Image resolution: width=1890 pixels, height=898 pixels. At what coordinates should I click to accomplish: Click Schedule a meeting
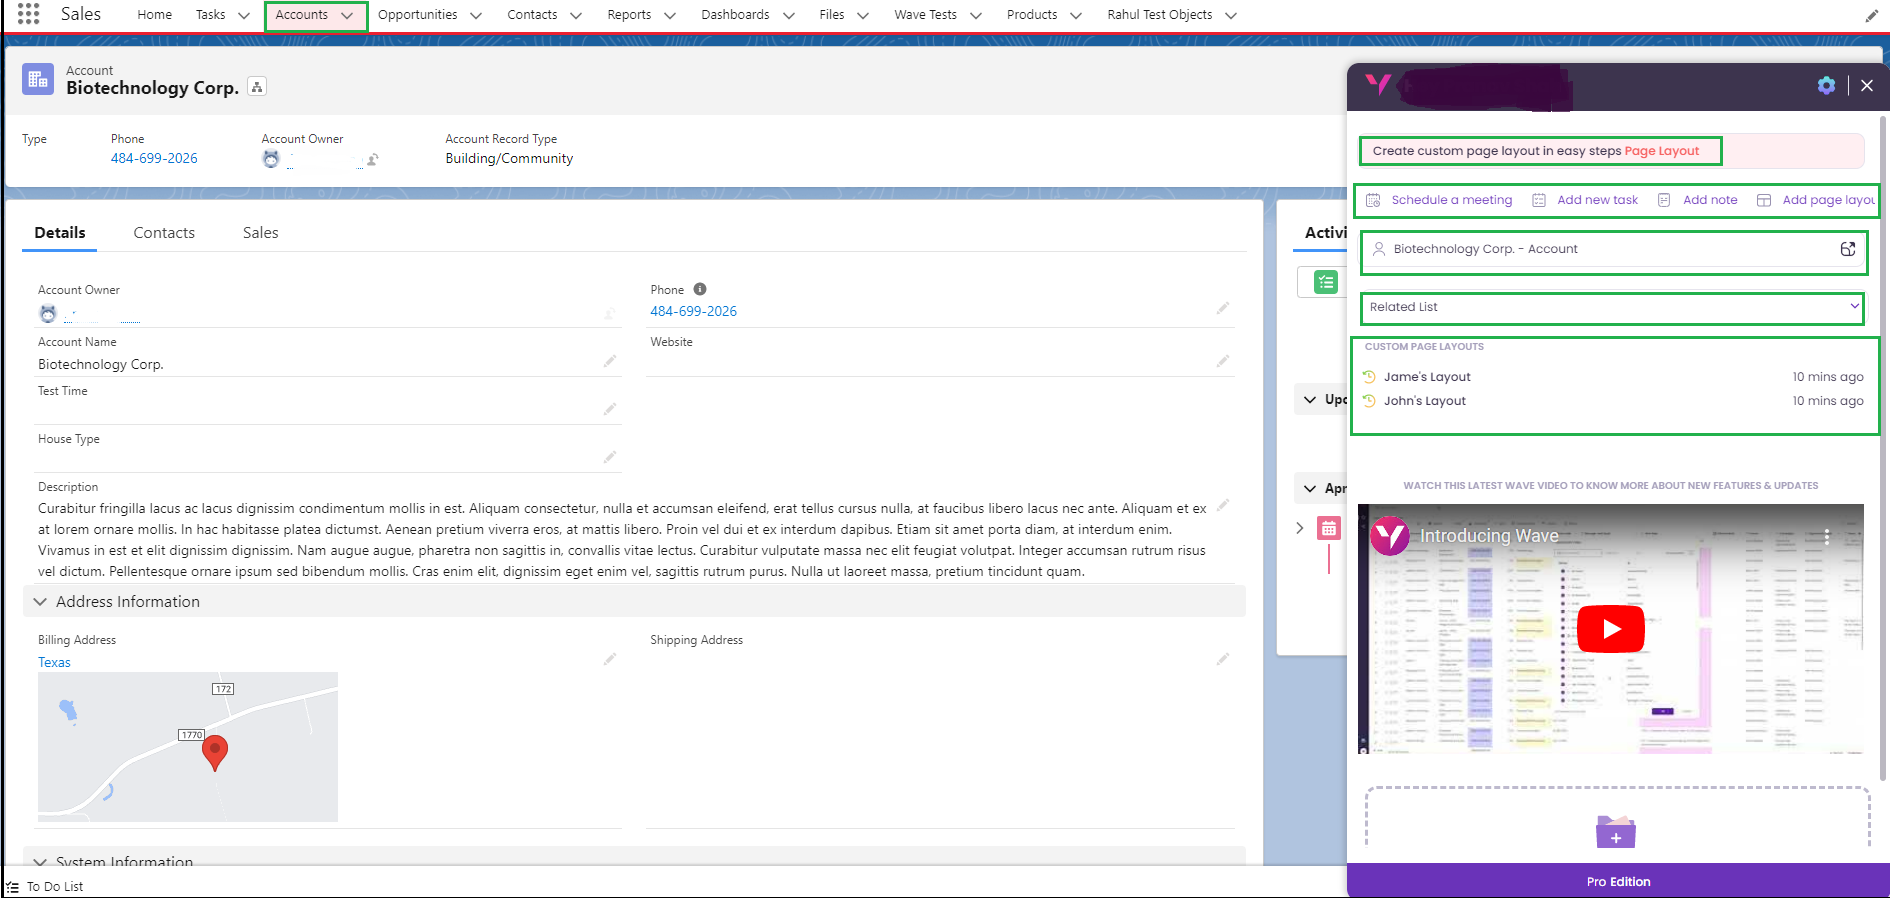coord(1440,200)
